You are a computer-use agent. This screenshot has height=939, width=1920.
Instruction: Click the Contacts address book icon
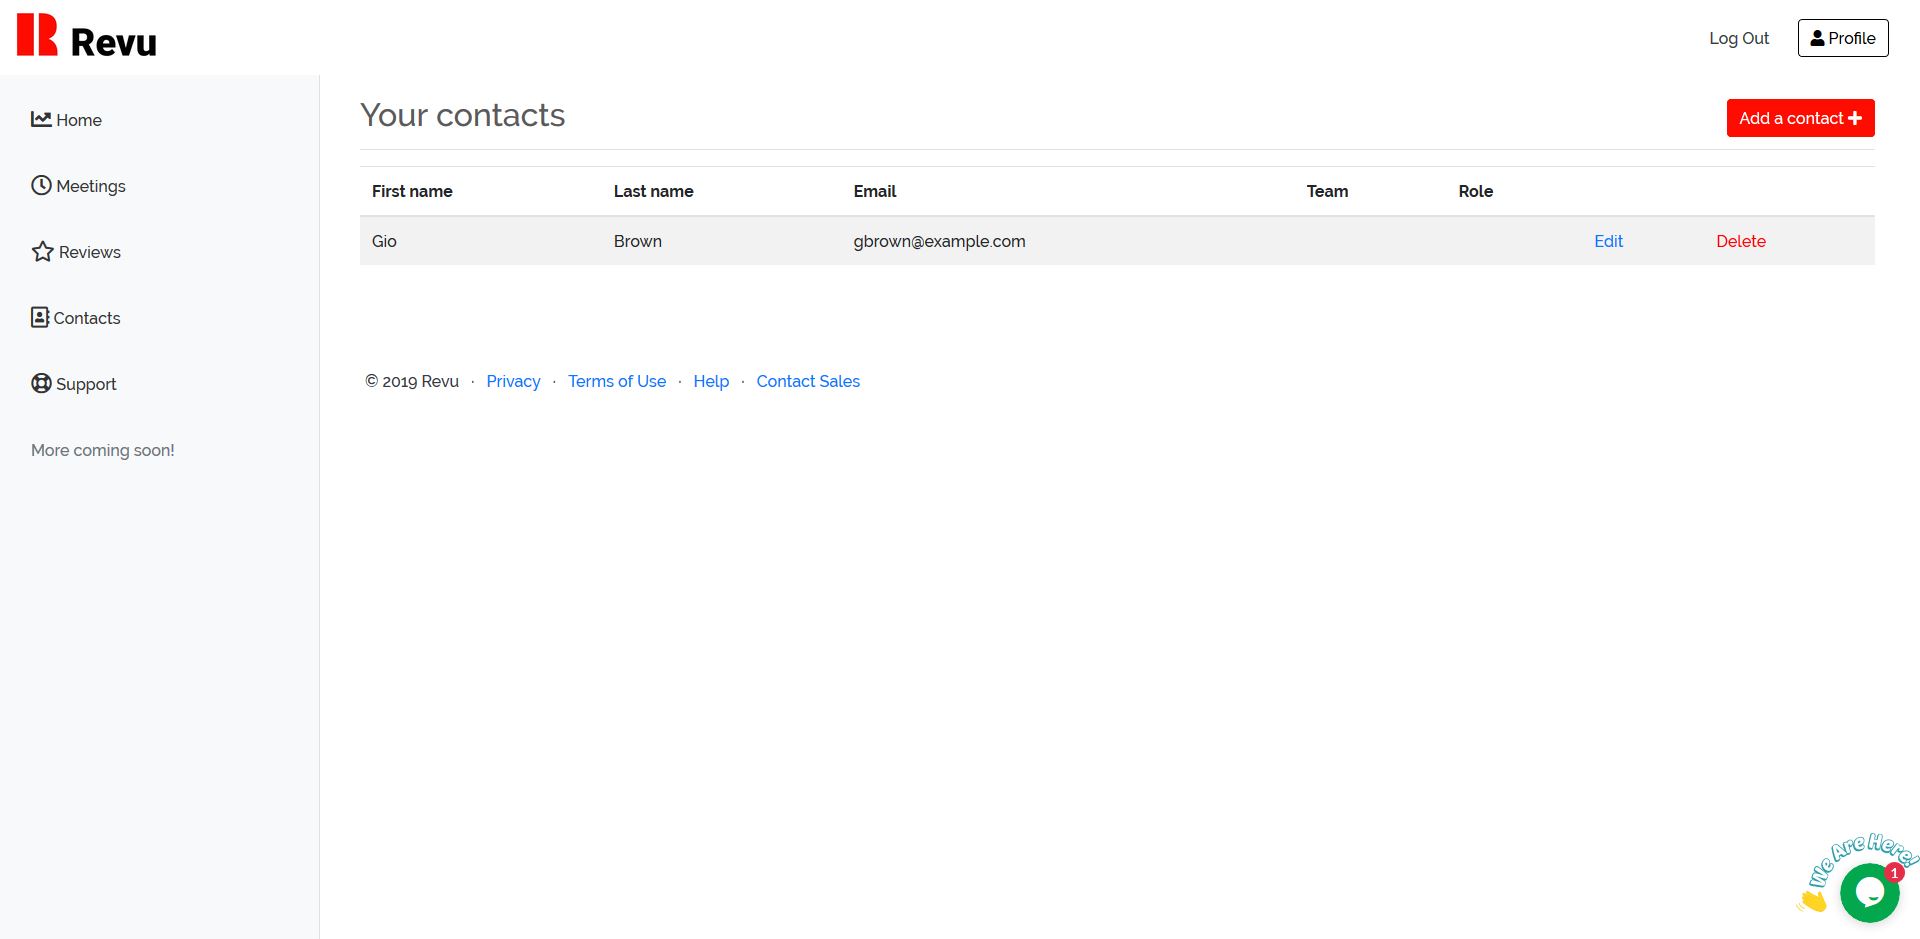pos(40,317)
